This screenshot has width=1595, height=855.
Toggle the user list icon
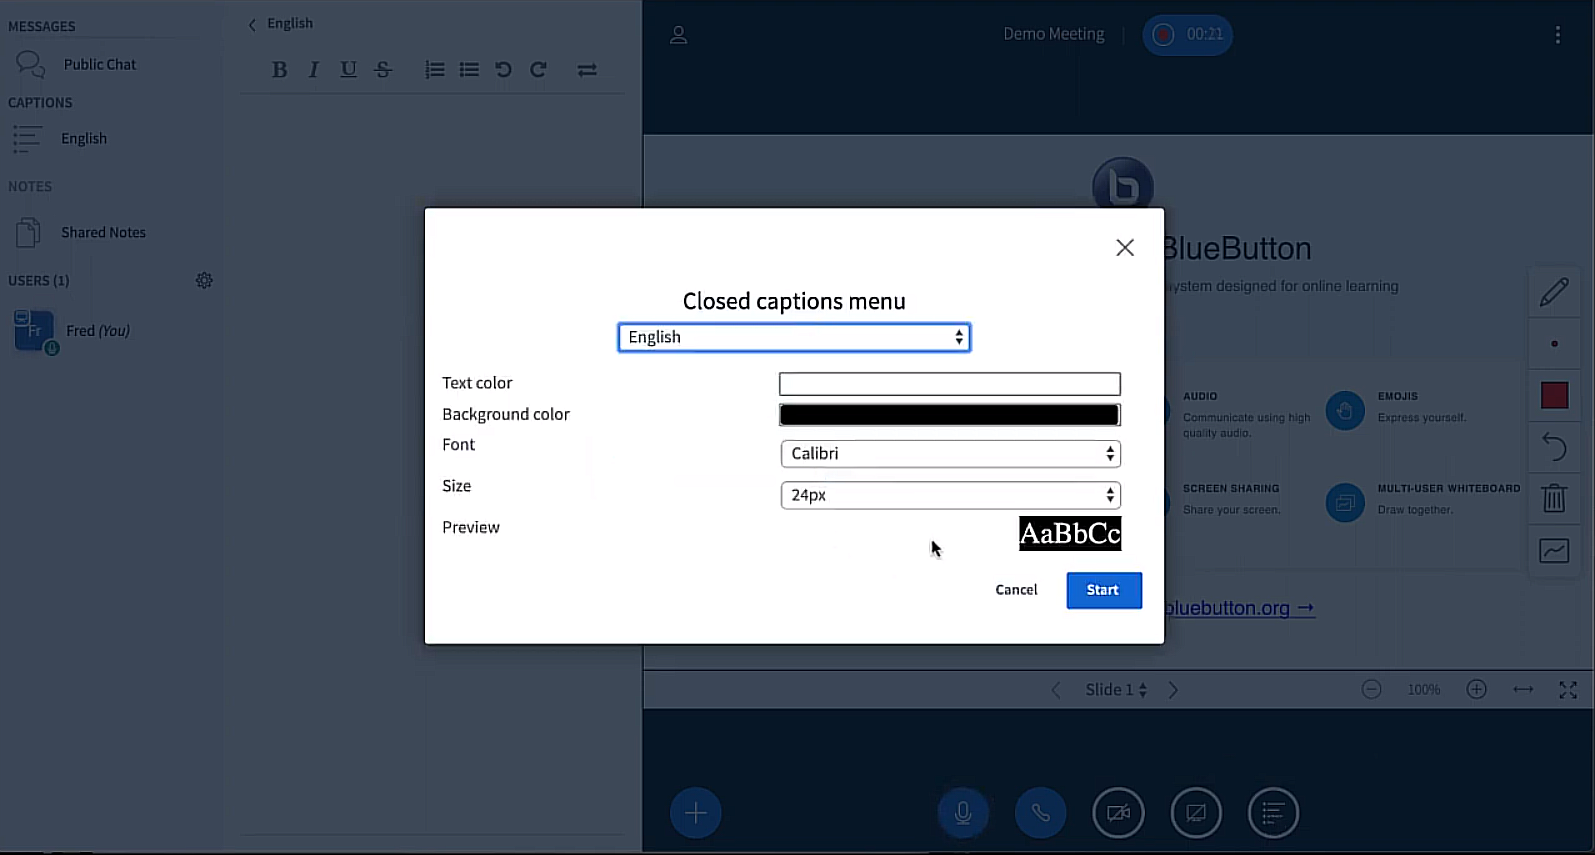tap(678, 35)
